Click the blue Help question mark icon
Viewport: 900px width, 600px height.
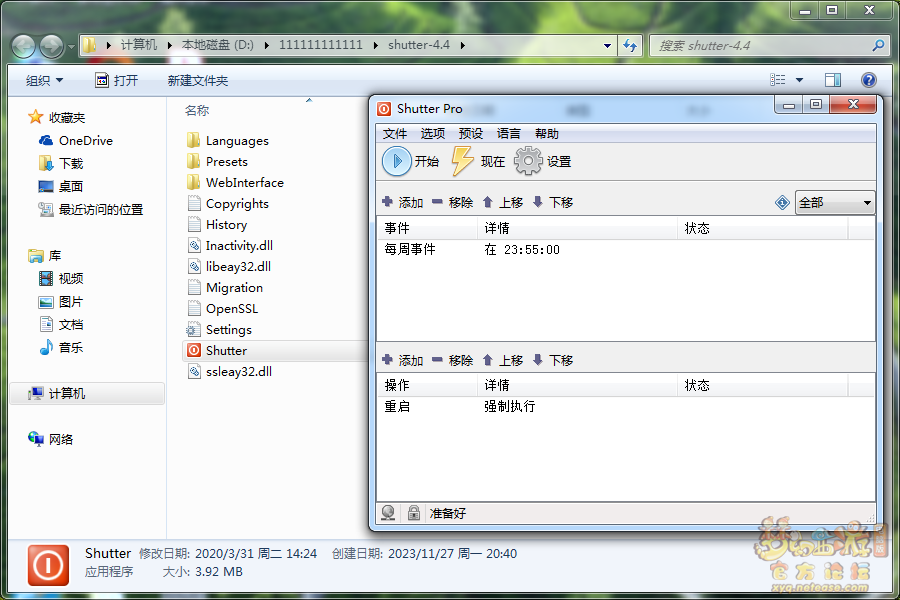[868, 80]
